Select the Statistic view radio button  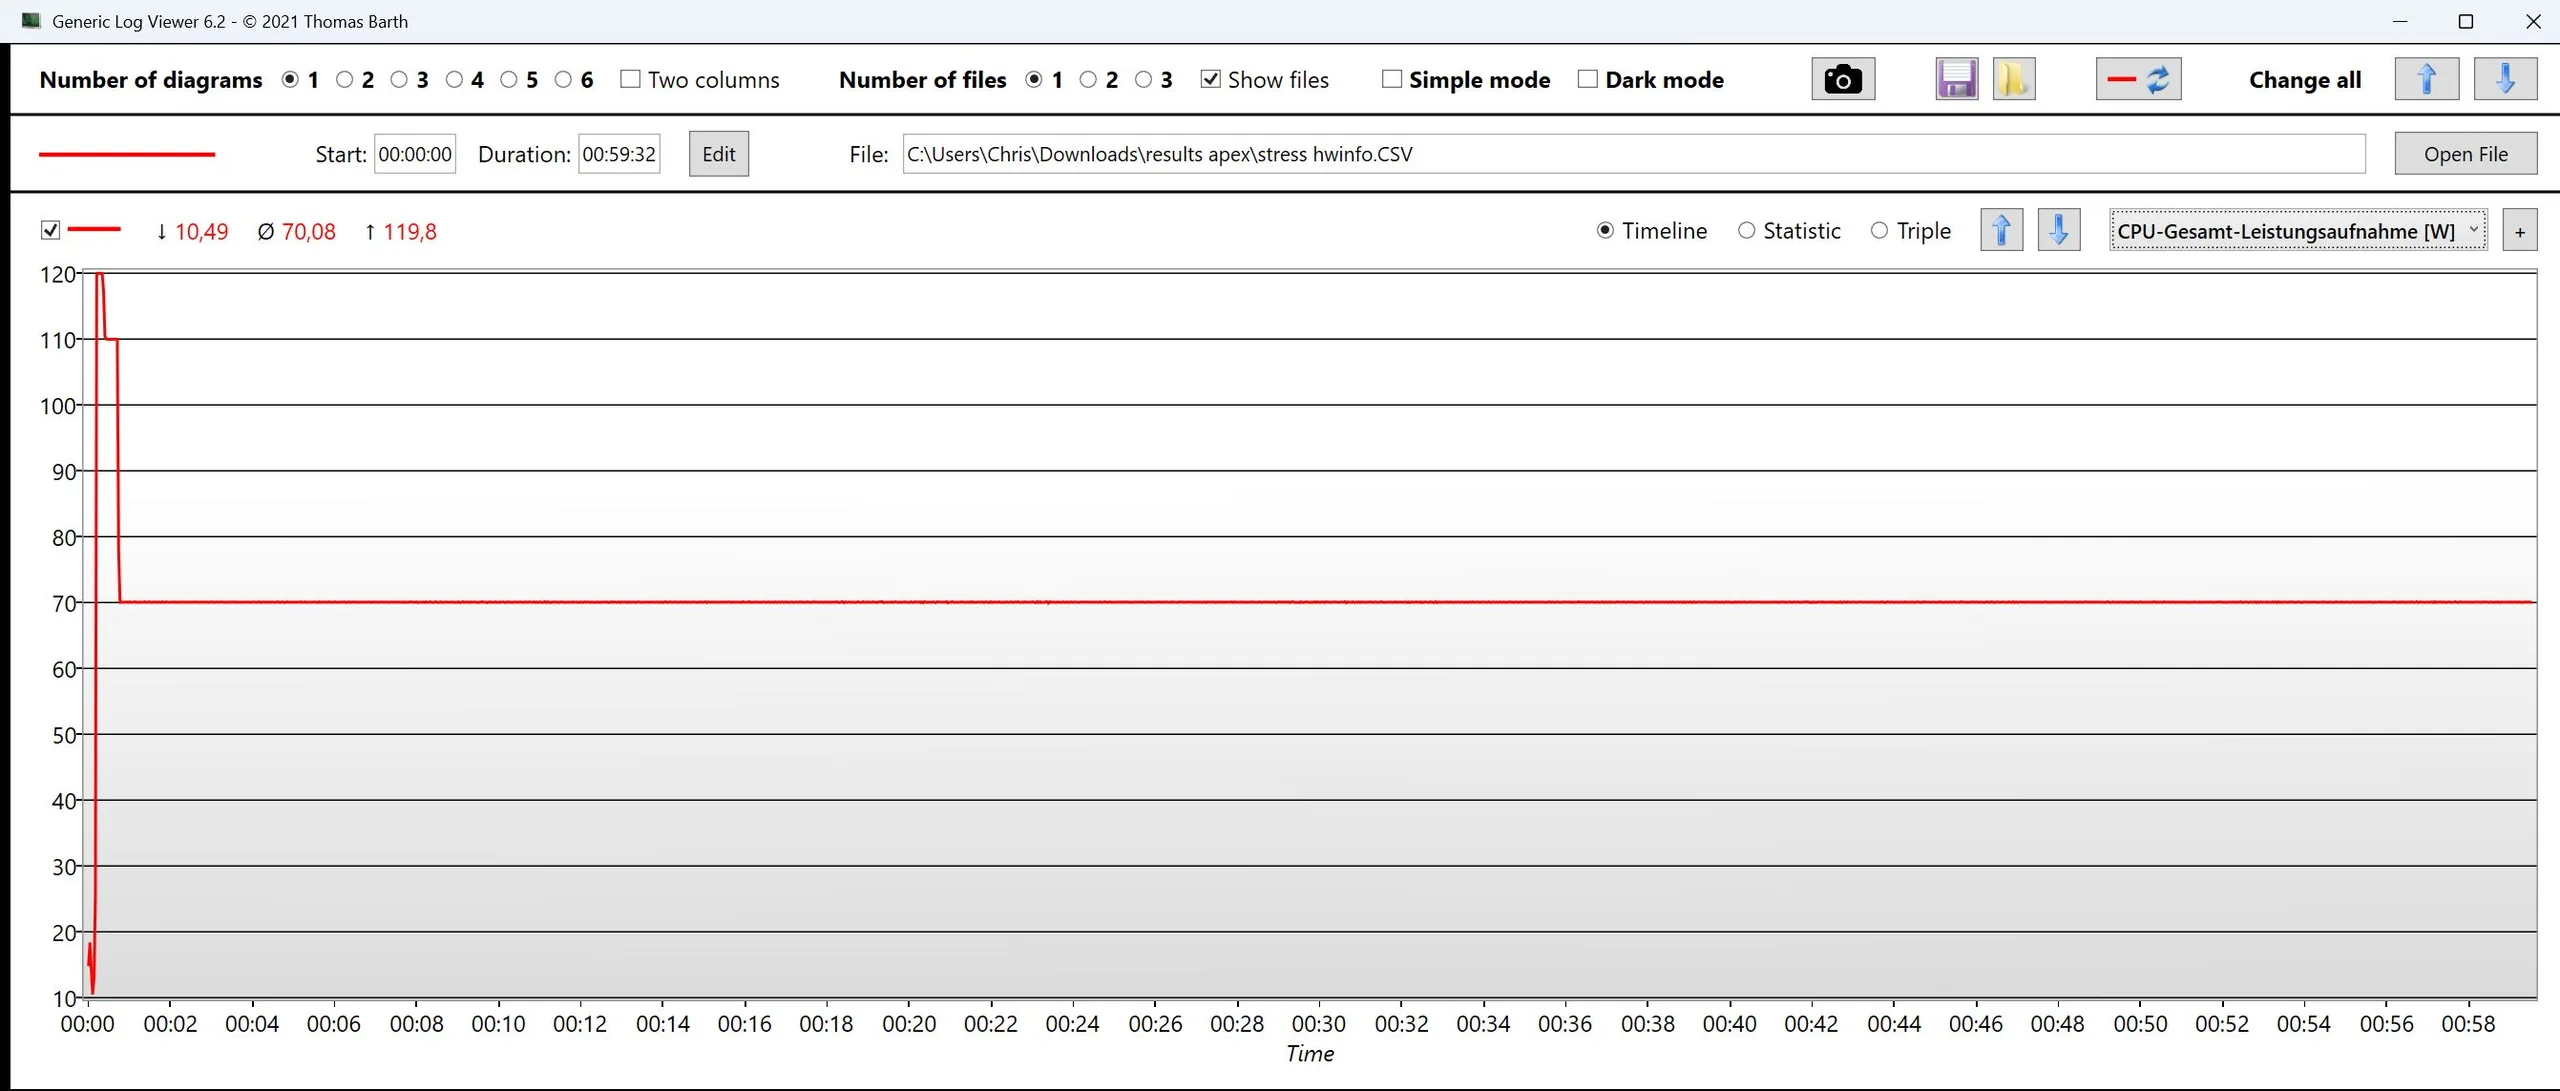(x=1746, y=231)
